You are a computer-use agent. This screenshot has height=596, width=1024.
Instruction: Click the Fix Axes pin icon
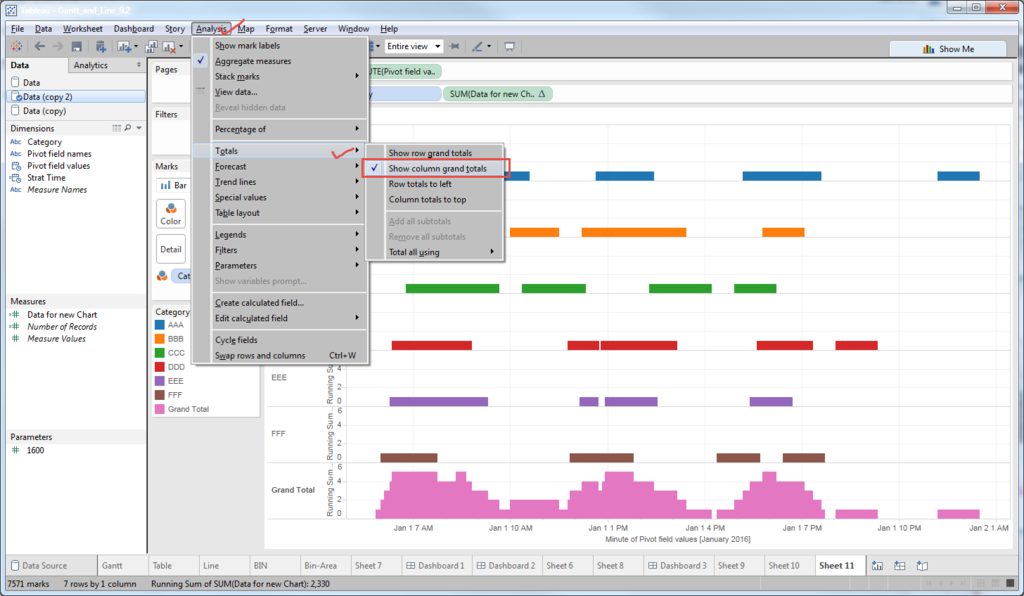[455, 46]
